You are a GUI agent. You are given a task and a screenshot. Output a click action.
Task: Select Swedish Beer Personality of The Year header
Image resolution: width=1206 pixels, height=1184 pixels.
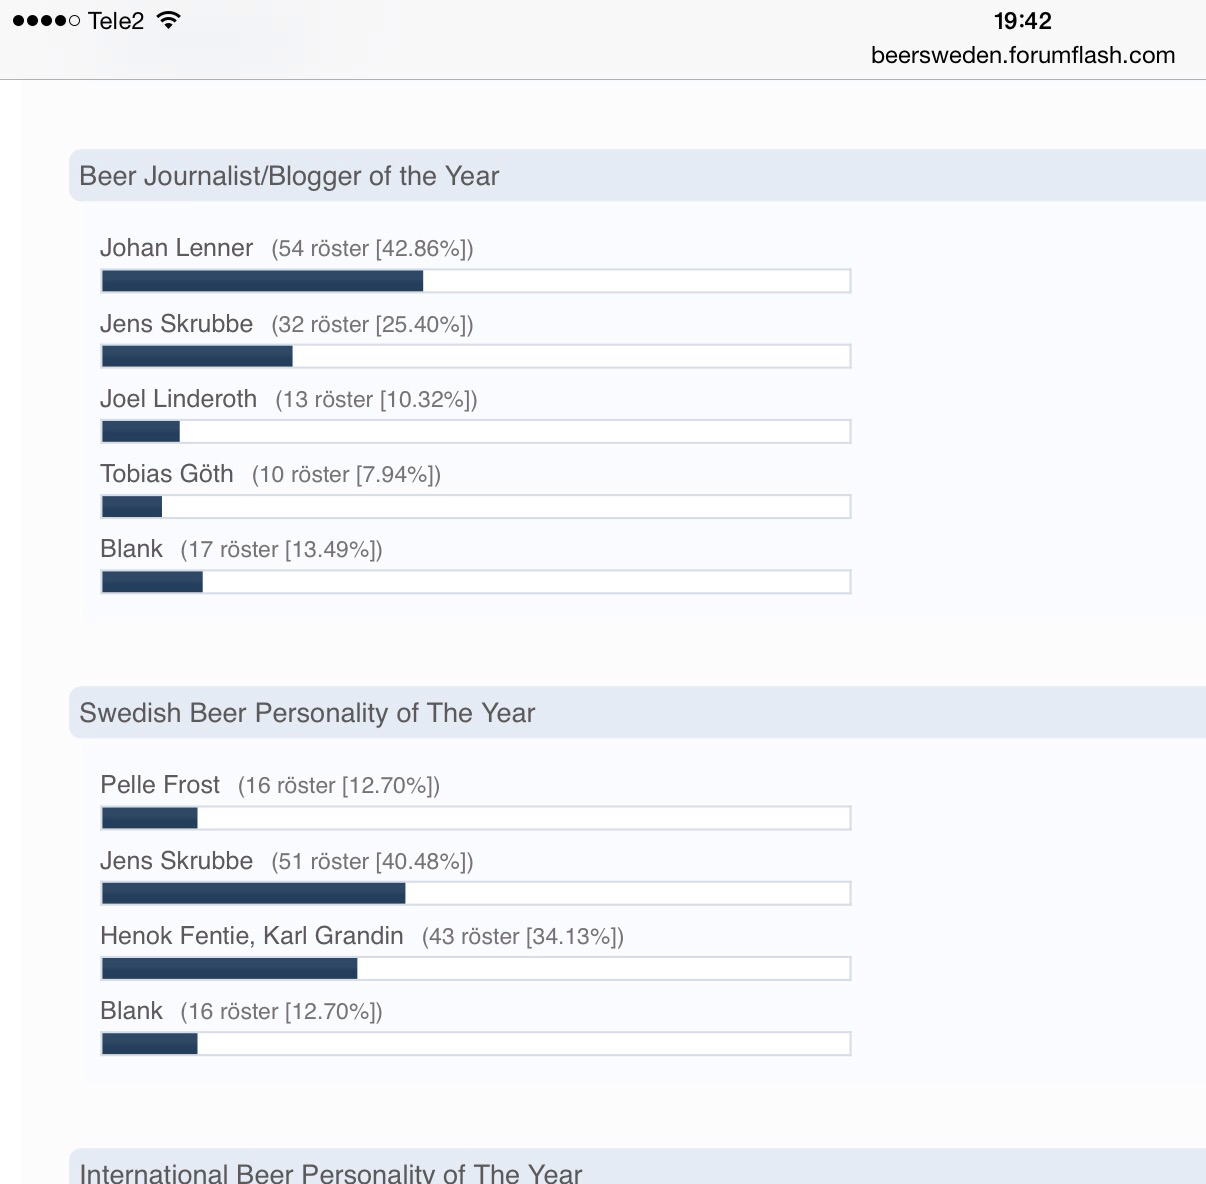point(307,713)
